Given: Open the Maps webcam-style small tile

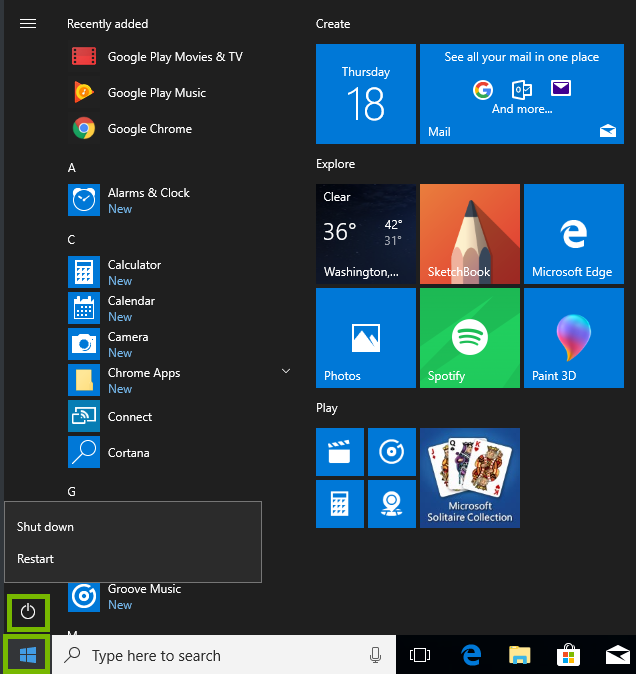Looking at the screenshot, I should tap(392, 504).
